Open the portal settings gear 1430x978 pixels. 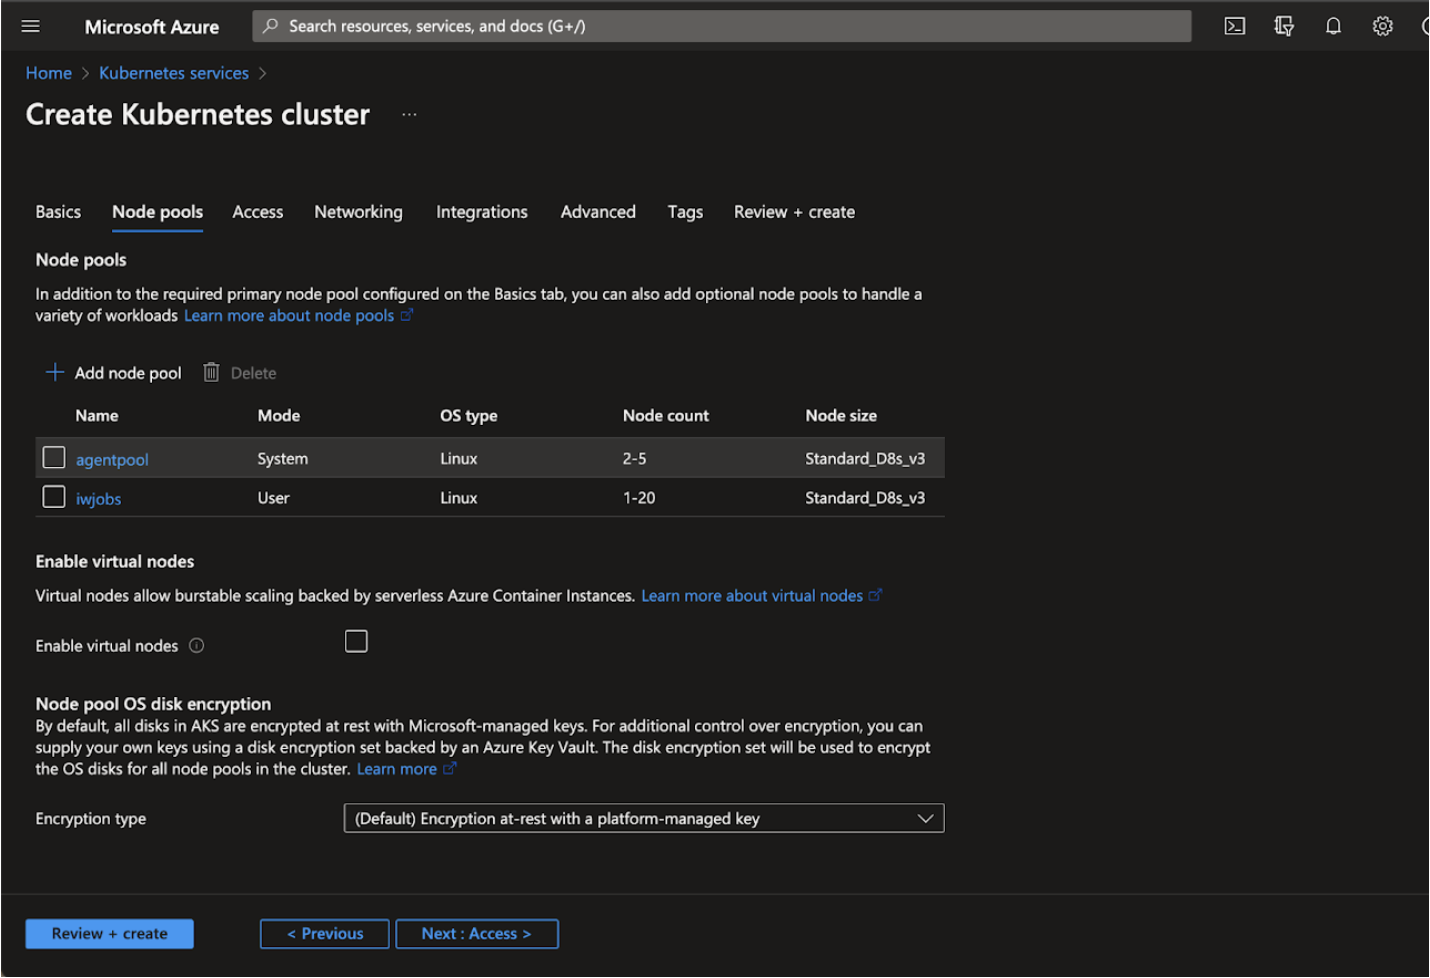click(x=1382, y=26)
